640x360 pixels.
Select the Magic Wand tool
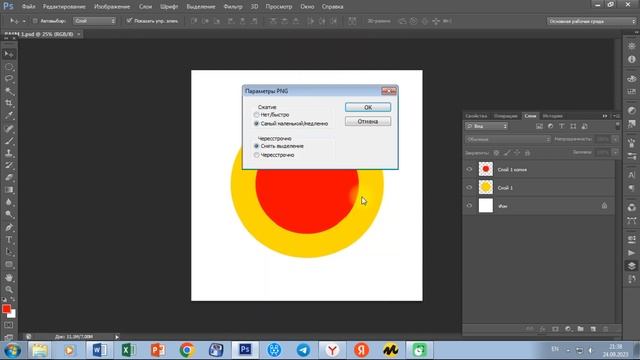tap(9, 91)
